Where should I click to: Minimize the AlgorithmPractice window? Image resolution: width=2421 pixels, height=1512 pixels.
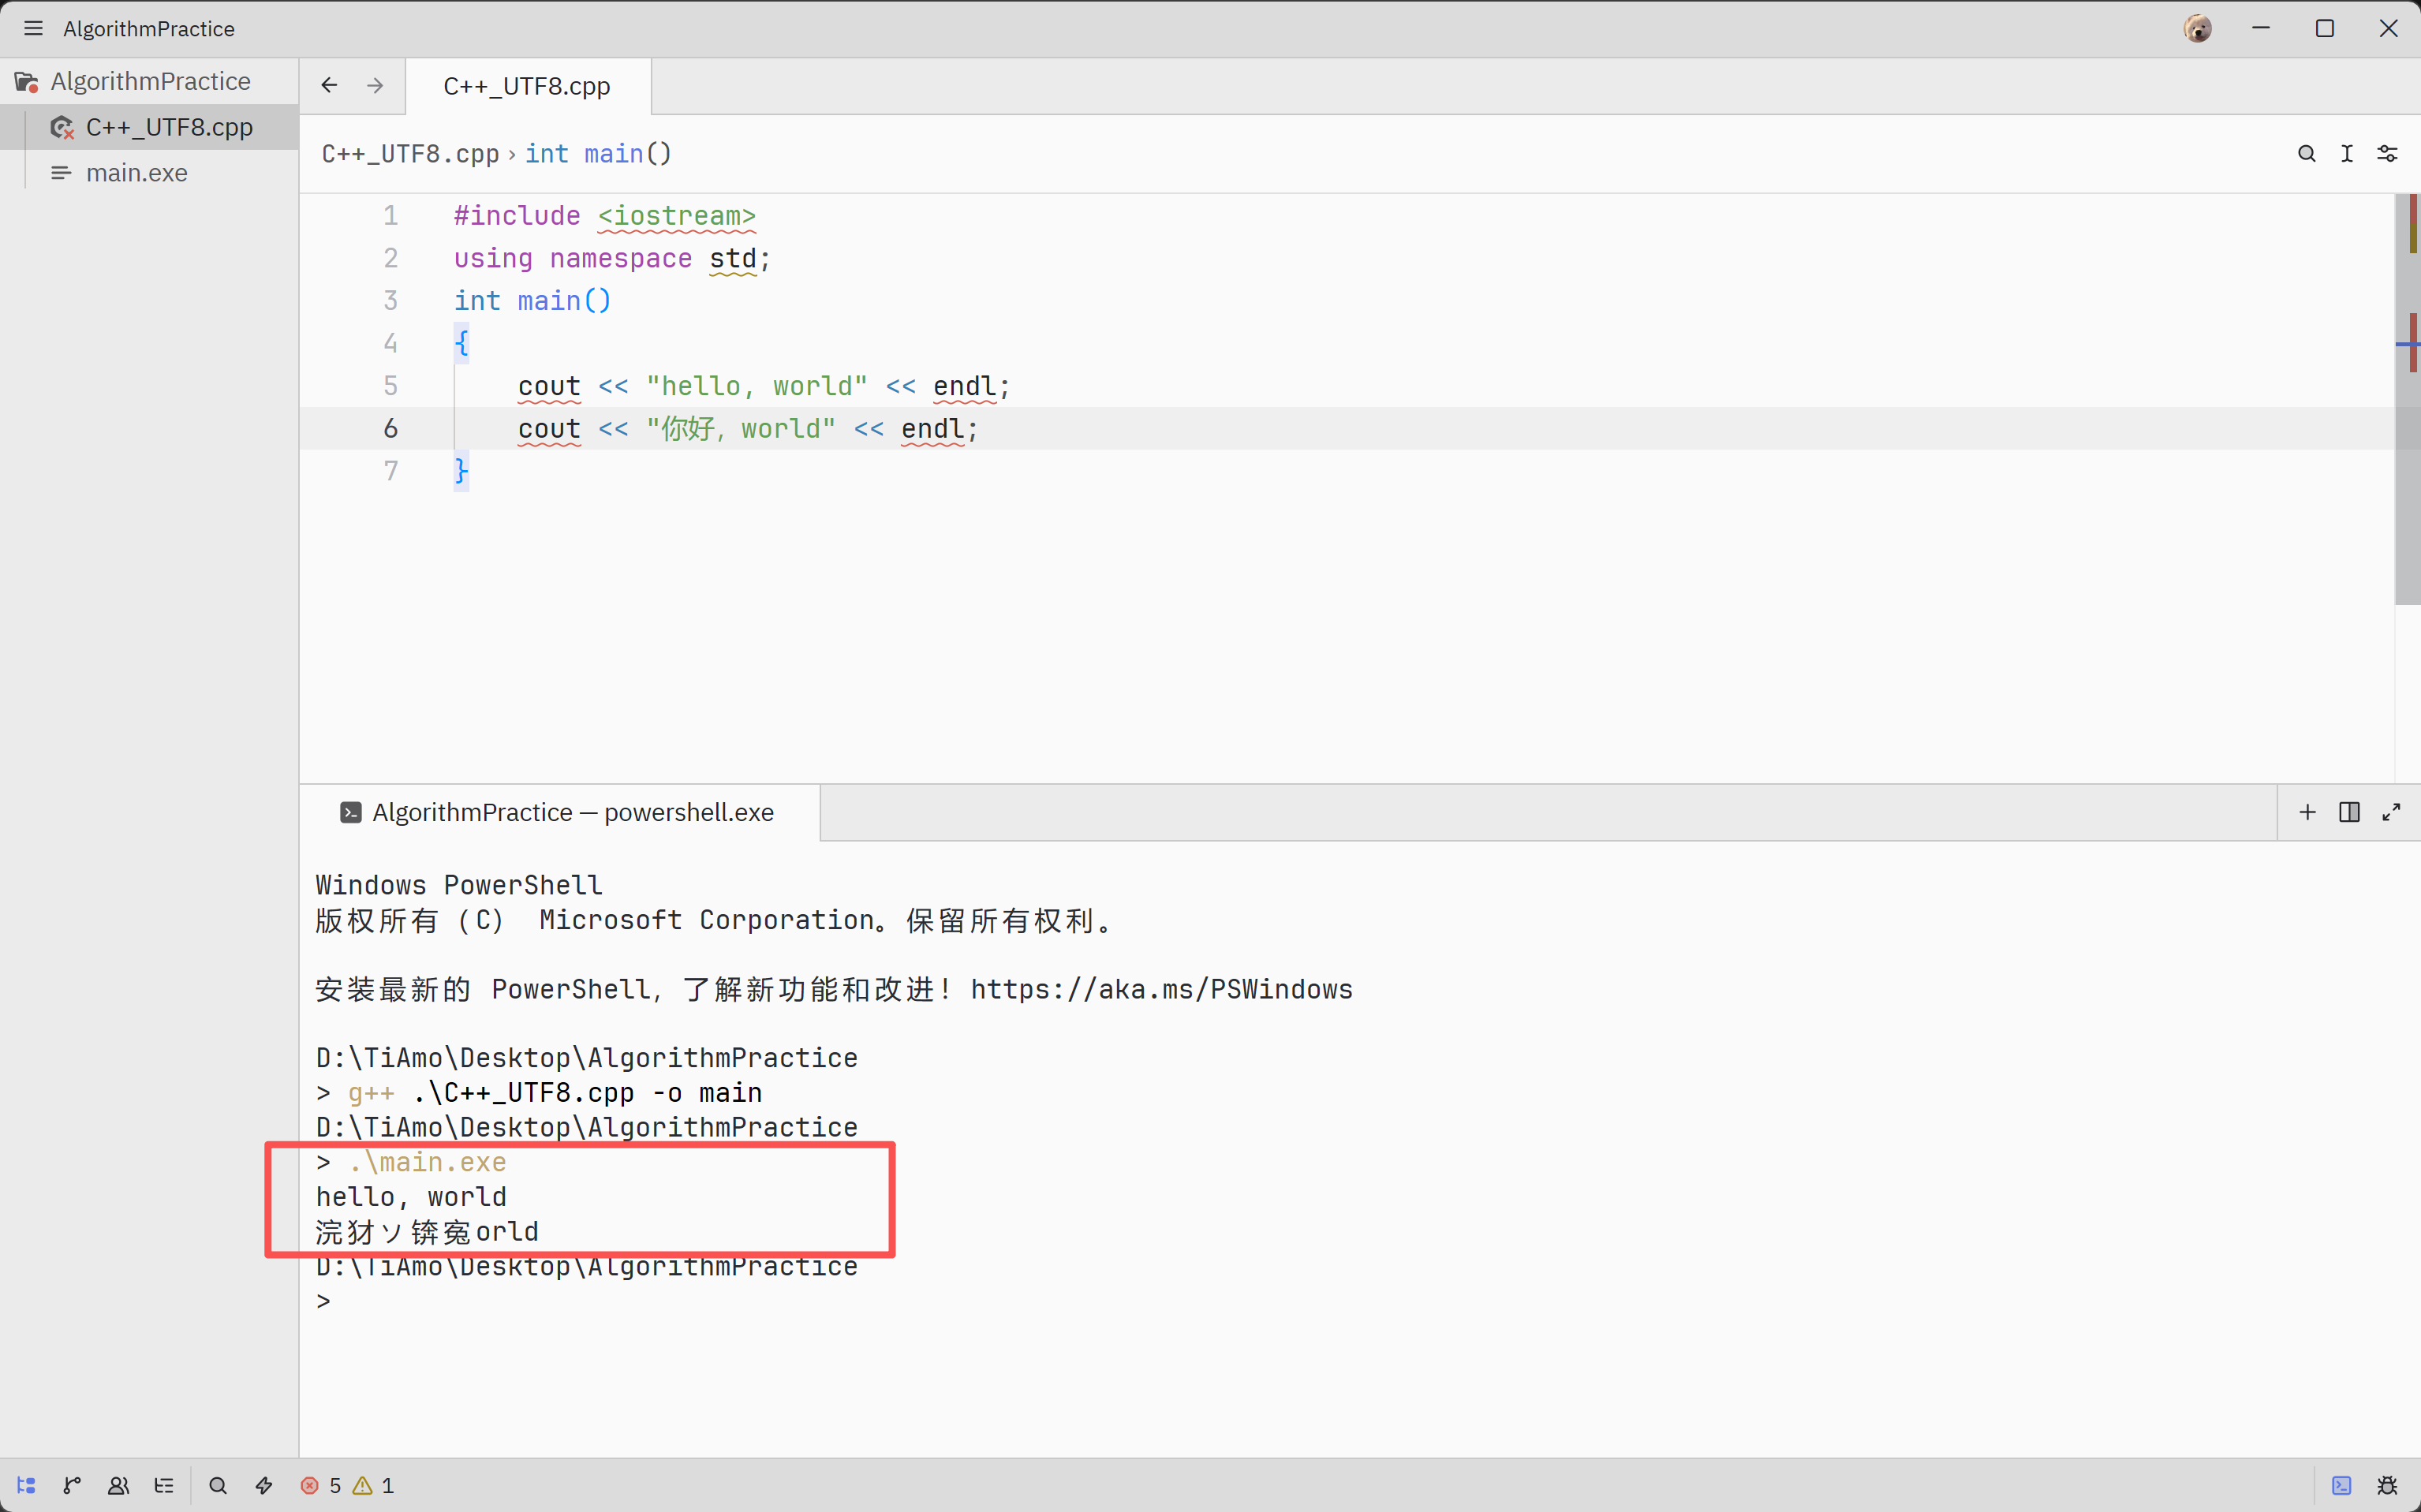coord(2261,28)
